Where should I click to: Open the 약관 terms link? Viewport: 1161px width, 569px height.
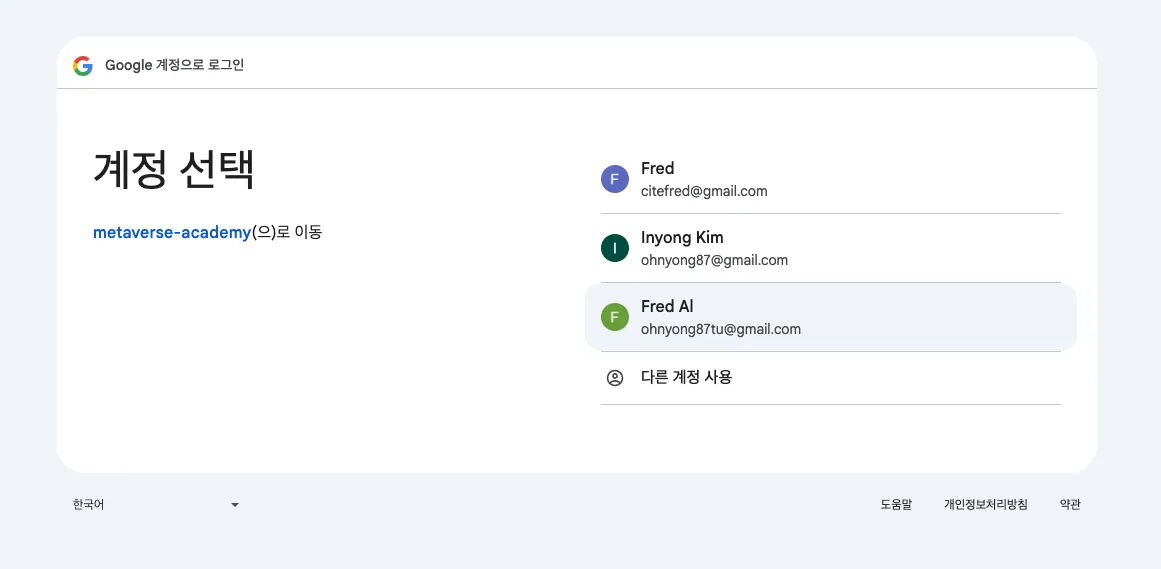tap(1070, 505)
